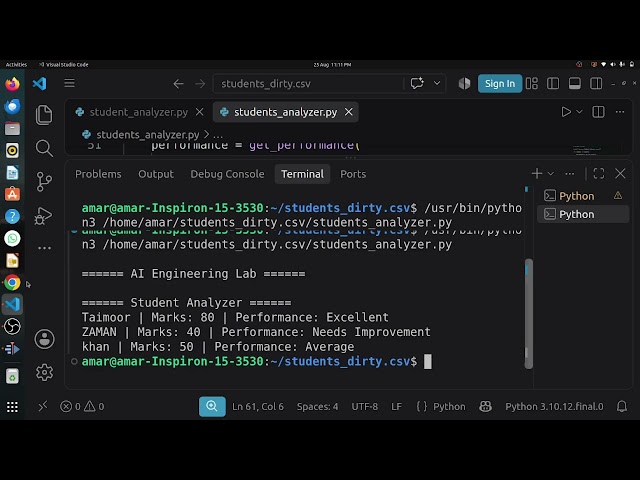This screenshot has height=480, width=640.
Task: Show errors and warnings count in status bar
Action: 82,407
